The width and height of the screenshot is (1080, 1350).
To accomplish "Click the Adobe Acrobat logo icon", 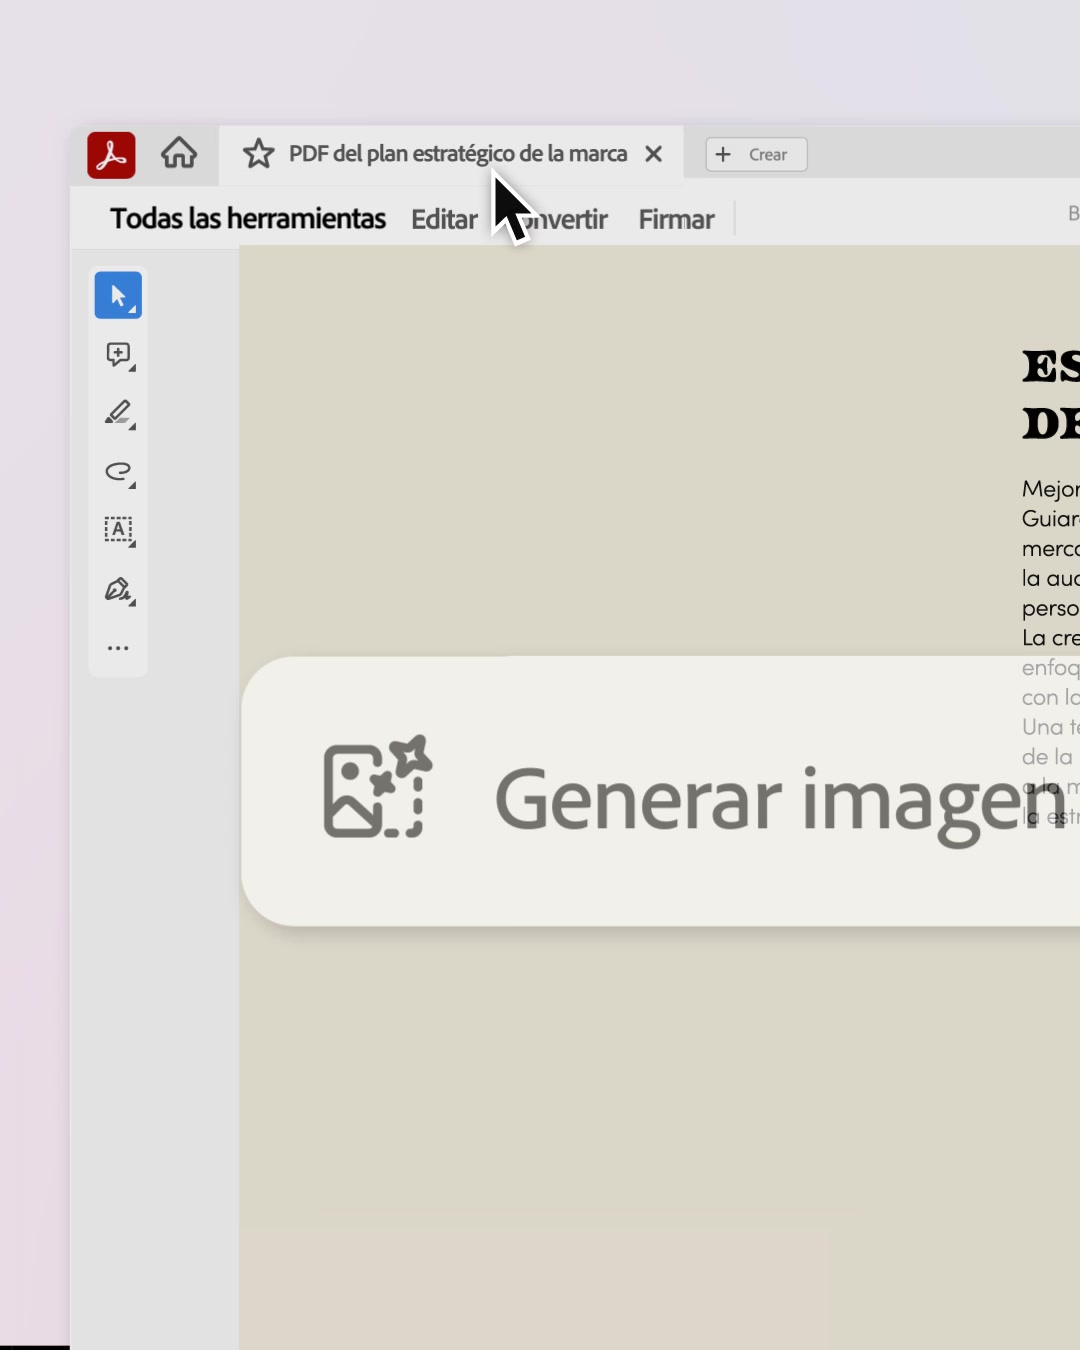I will tap(111, 155).
